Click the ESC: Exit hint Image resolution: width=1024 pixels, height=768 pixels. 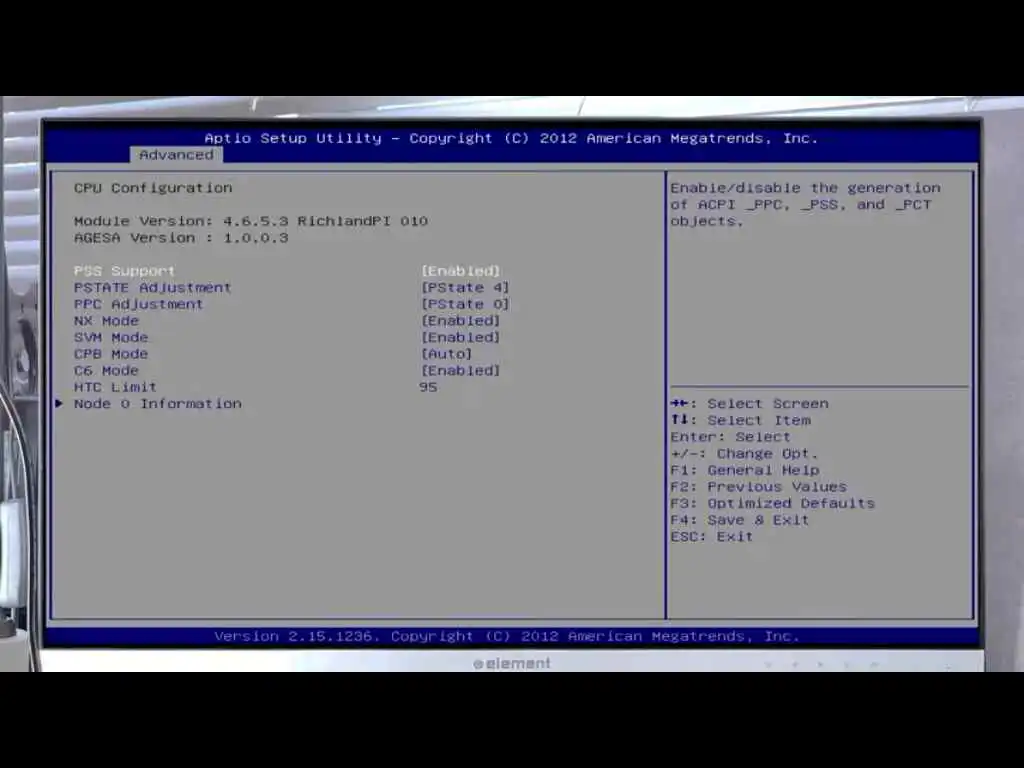pos(711,537)
